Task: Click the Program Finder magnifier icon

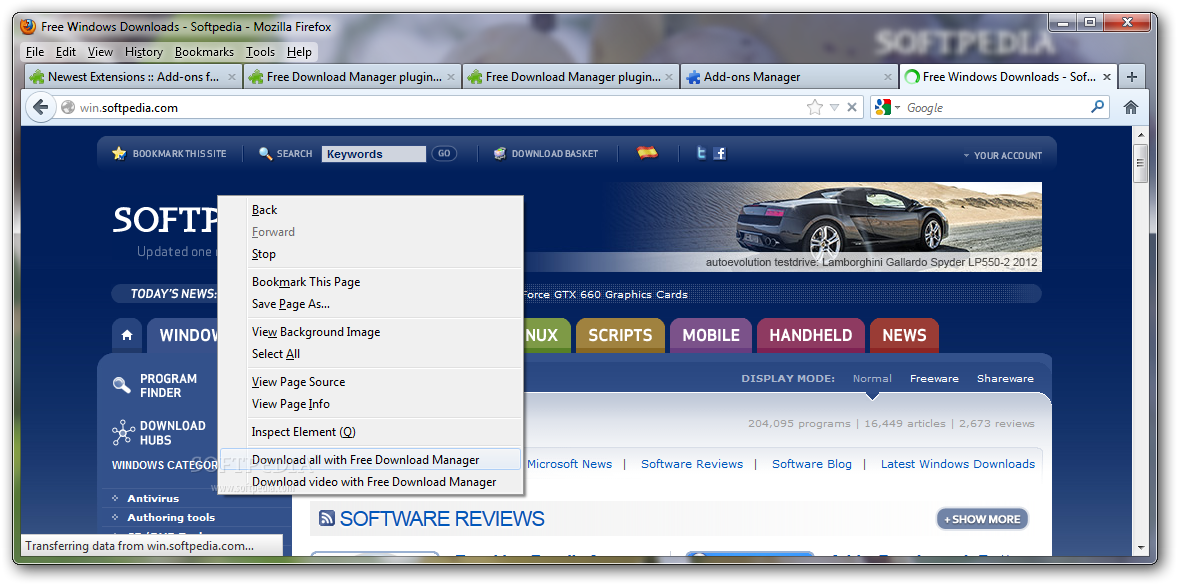Action: [x=122, y=385]
